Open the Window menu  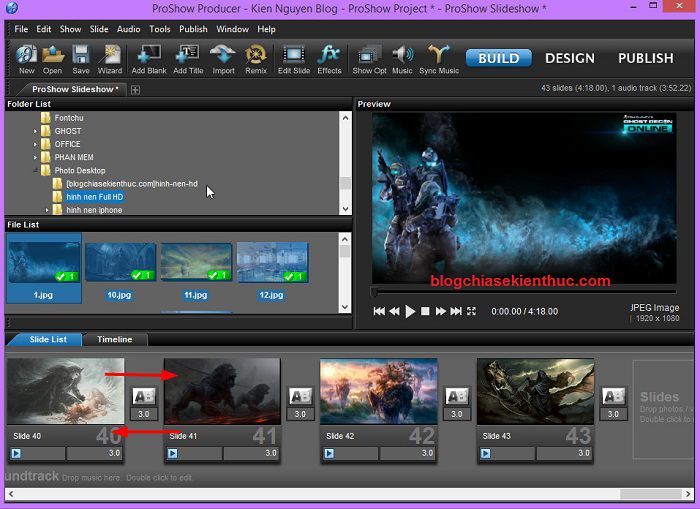coord(233,29)
